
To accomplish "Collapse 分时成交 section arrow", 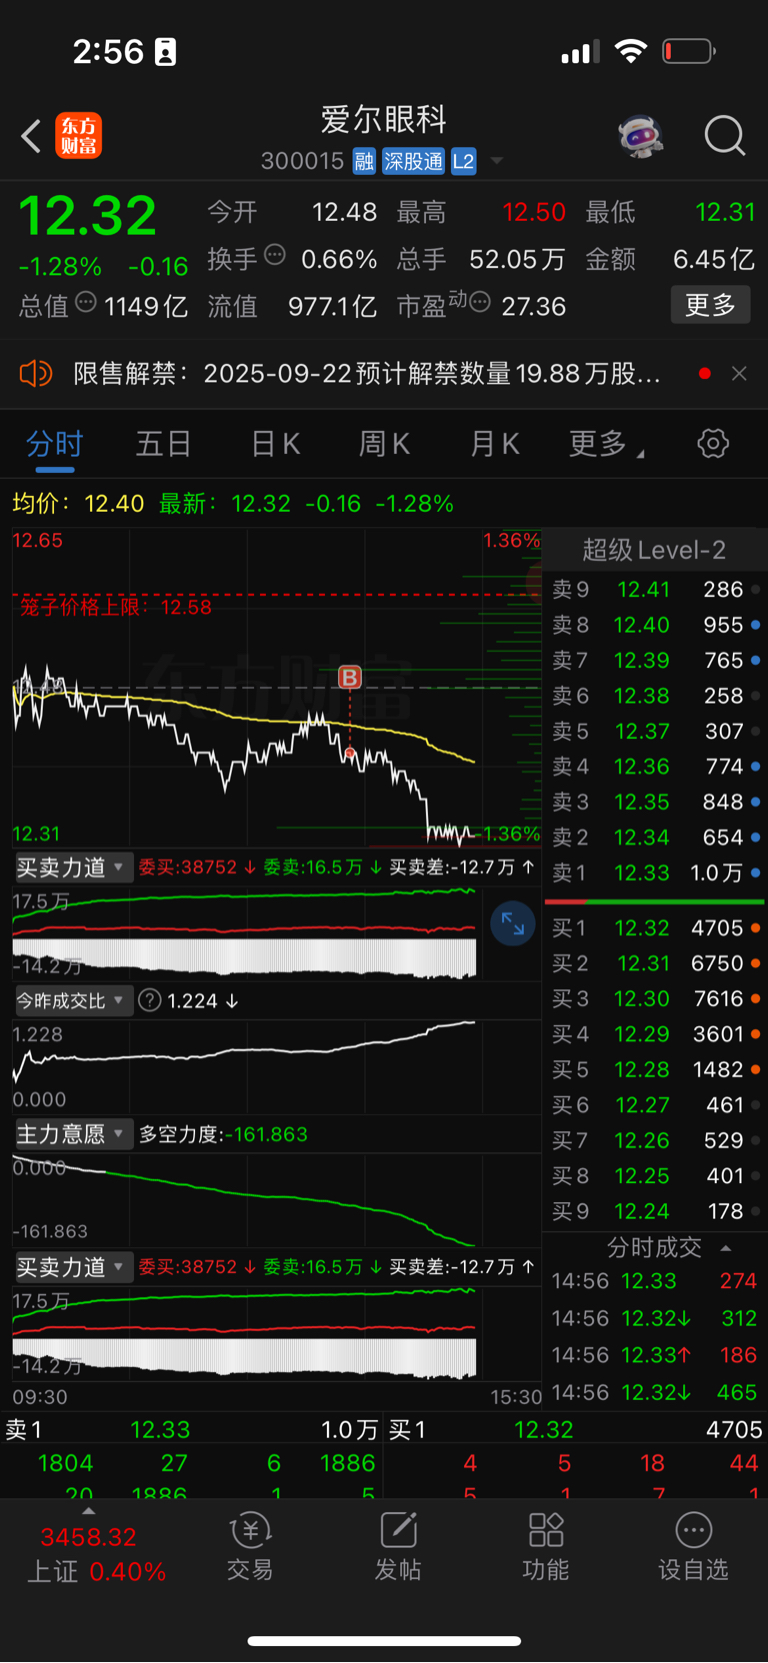I will click(x=726, y=1248).
